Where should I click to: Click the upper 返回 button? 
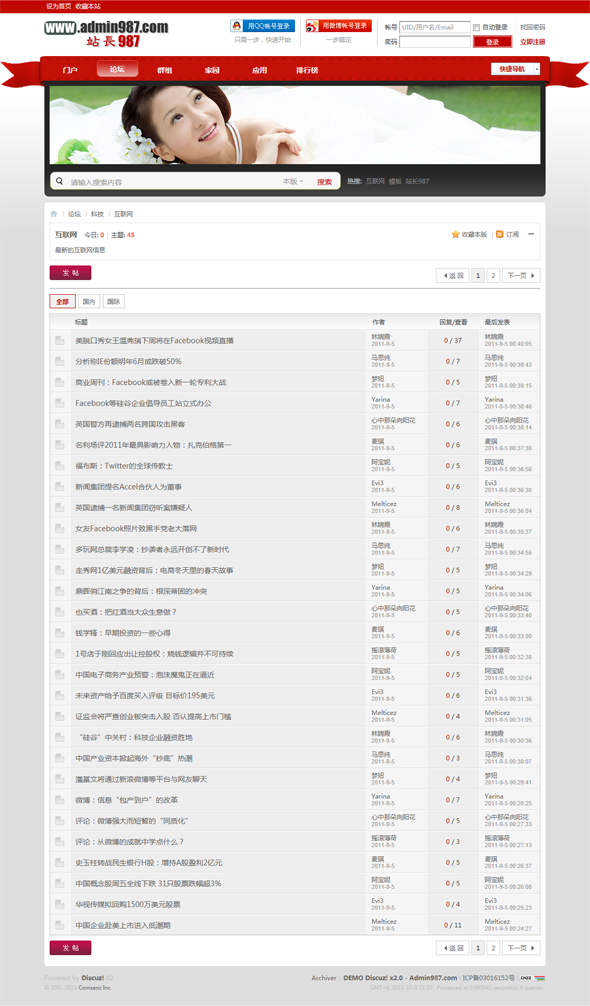(x=453, y=275)
